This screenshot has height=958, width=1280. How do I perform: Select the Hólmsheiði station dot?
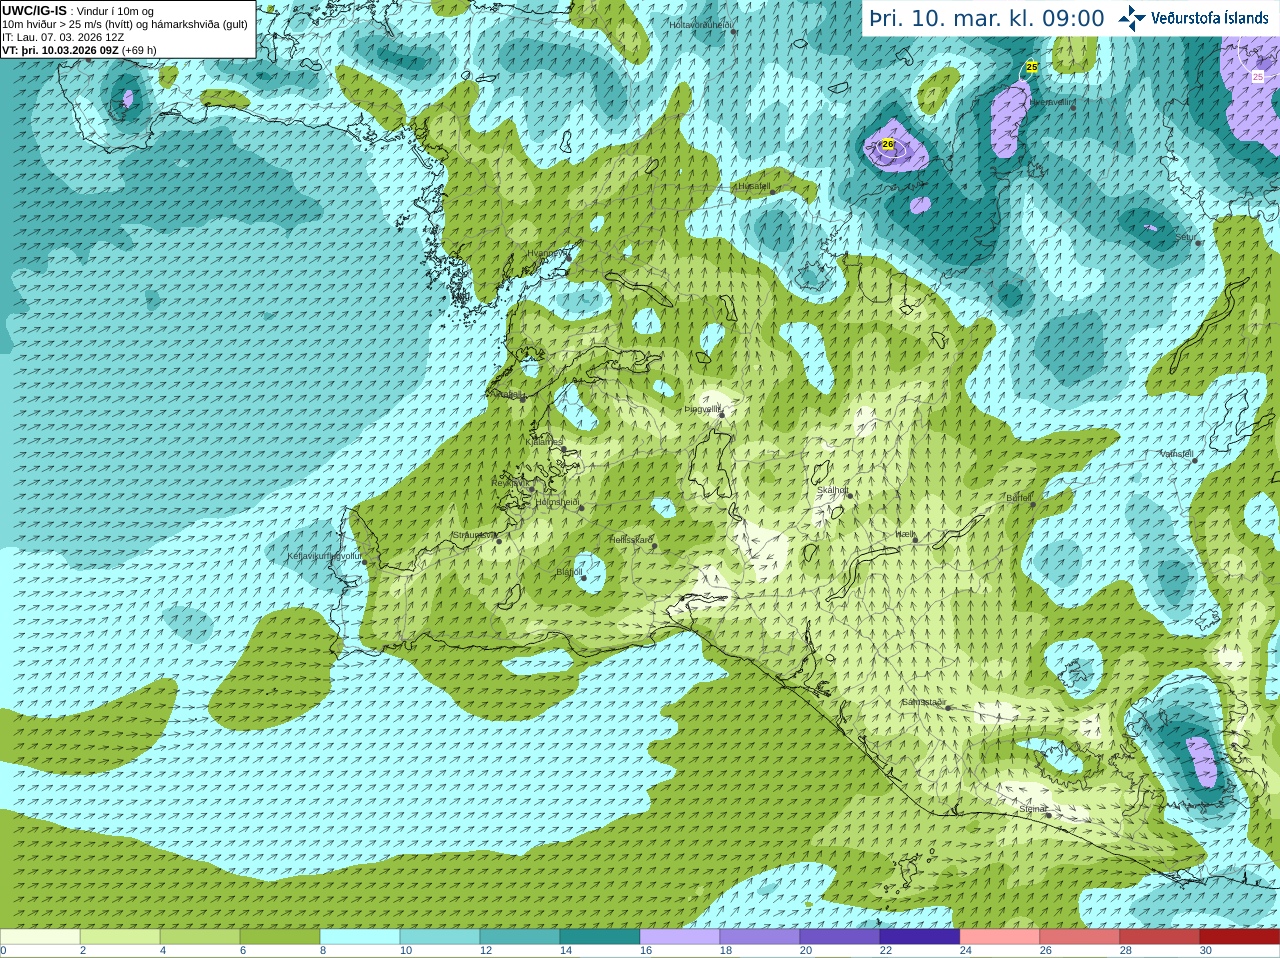pos(581,508)
